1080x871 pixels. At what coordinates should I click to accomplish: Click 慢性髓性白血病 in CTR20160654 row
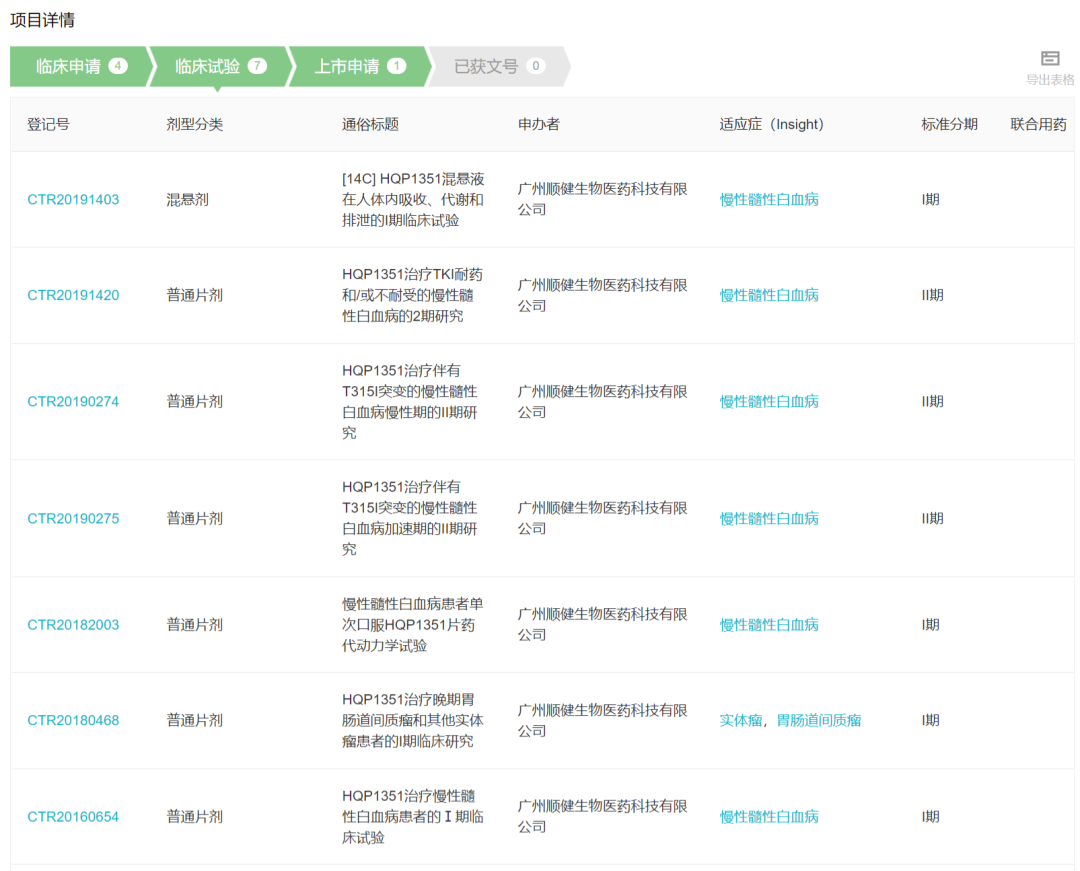tap(769, 817)
